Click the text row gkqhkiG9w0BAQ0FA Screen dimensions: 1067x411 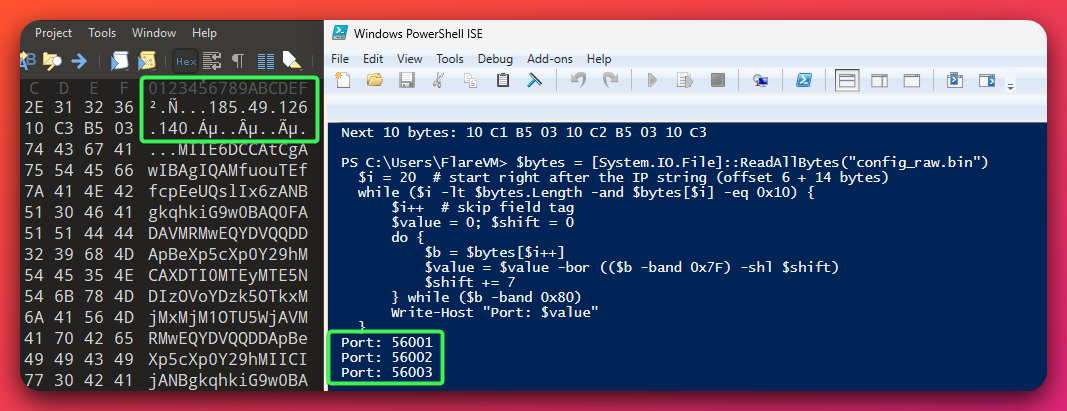click(x=227, y=212)
